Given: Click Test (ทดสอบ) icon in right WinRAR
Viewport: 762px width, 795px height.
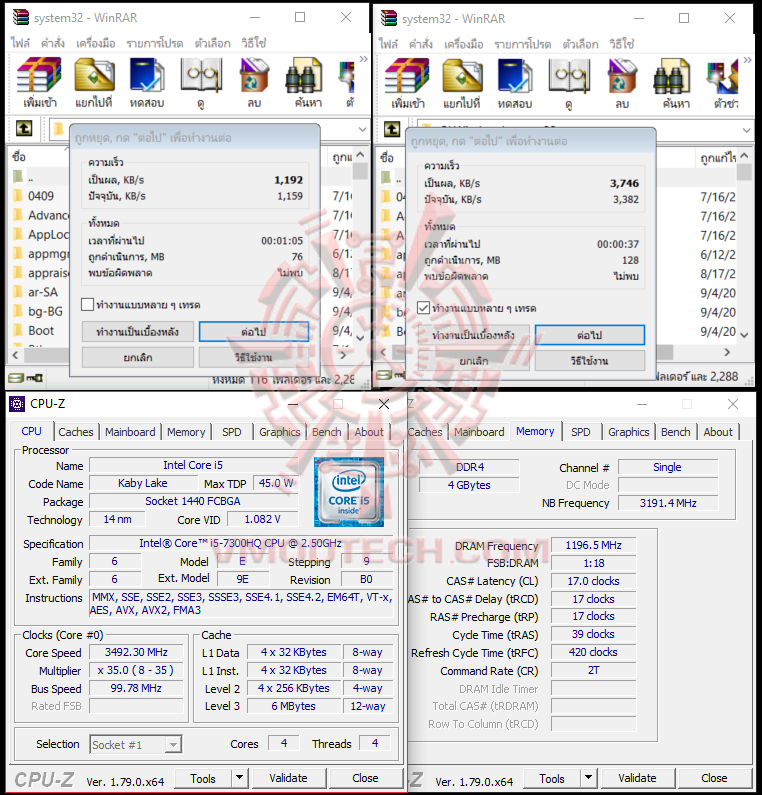Looking at the screenshot, I should click(x=515, y=76).
